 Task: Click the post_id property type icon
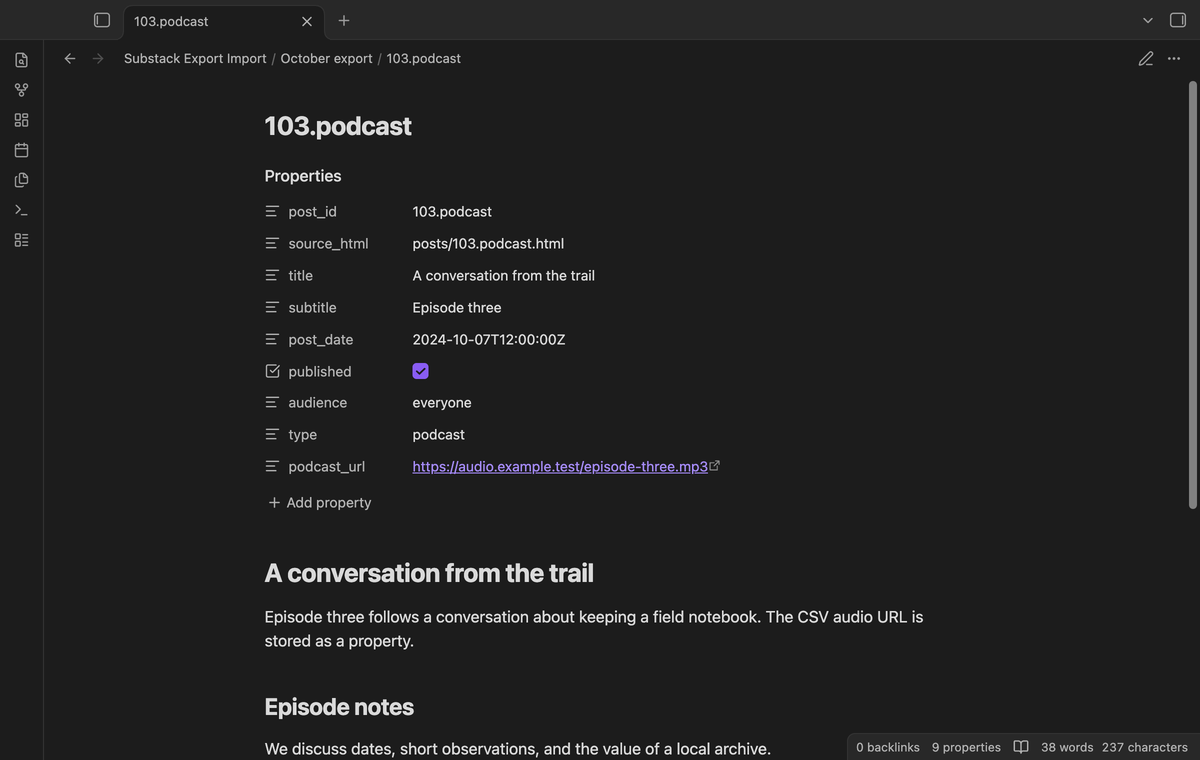coord(272,212)
